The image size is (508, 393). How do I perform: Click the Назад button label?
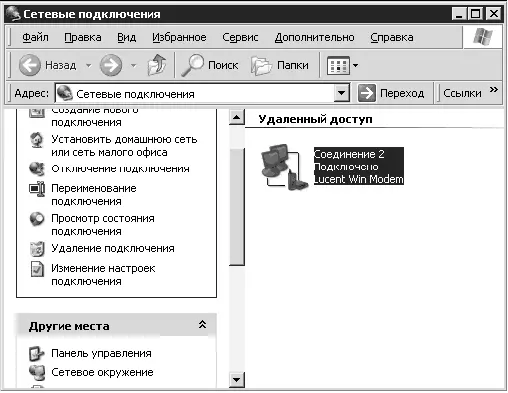[61, 65]
